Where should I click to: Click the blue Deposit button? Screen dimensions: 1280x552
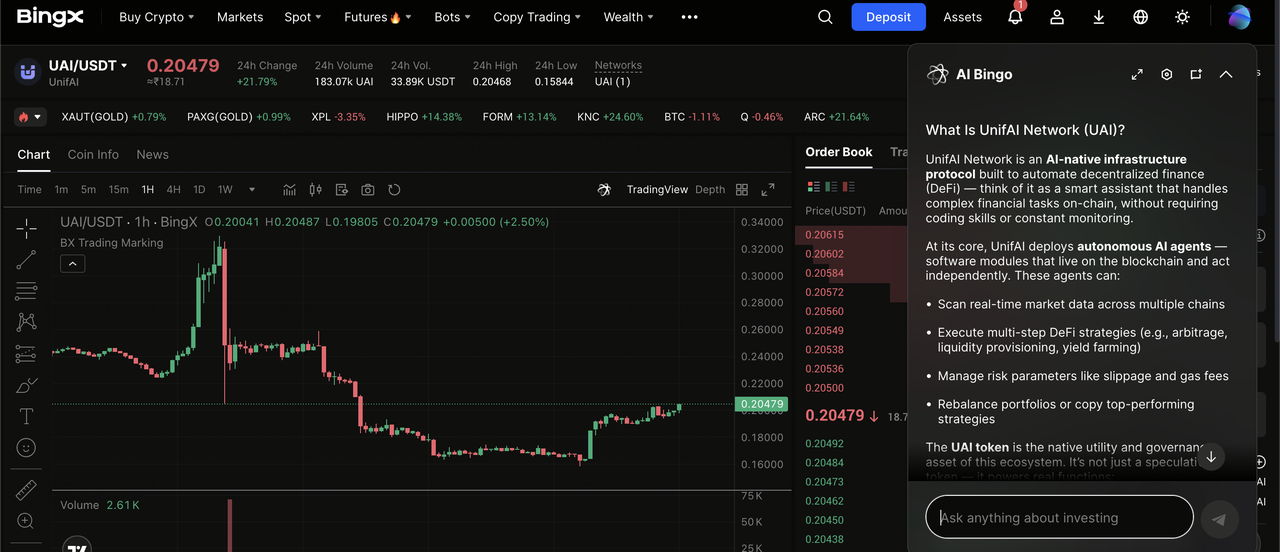pyautogui.click(x=888, y=17)
